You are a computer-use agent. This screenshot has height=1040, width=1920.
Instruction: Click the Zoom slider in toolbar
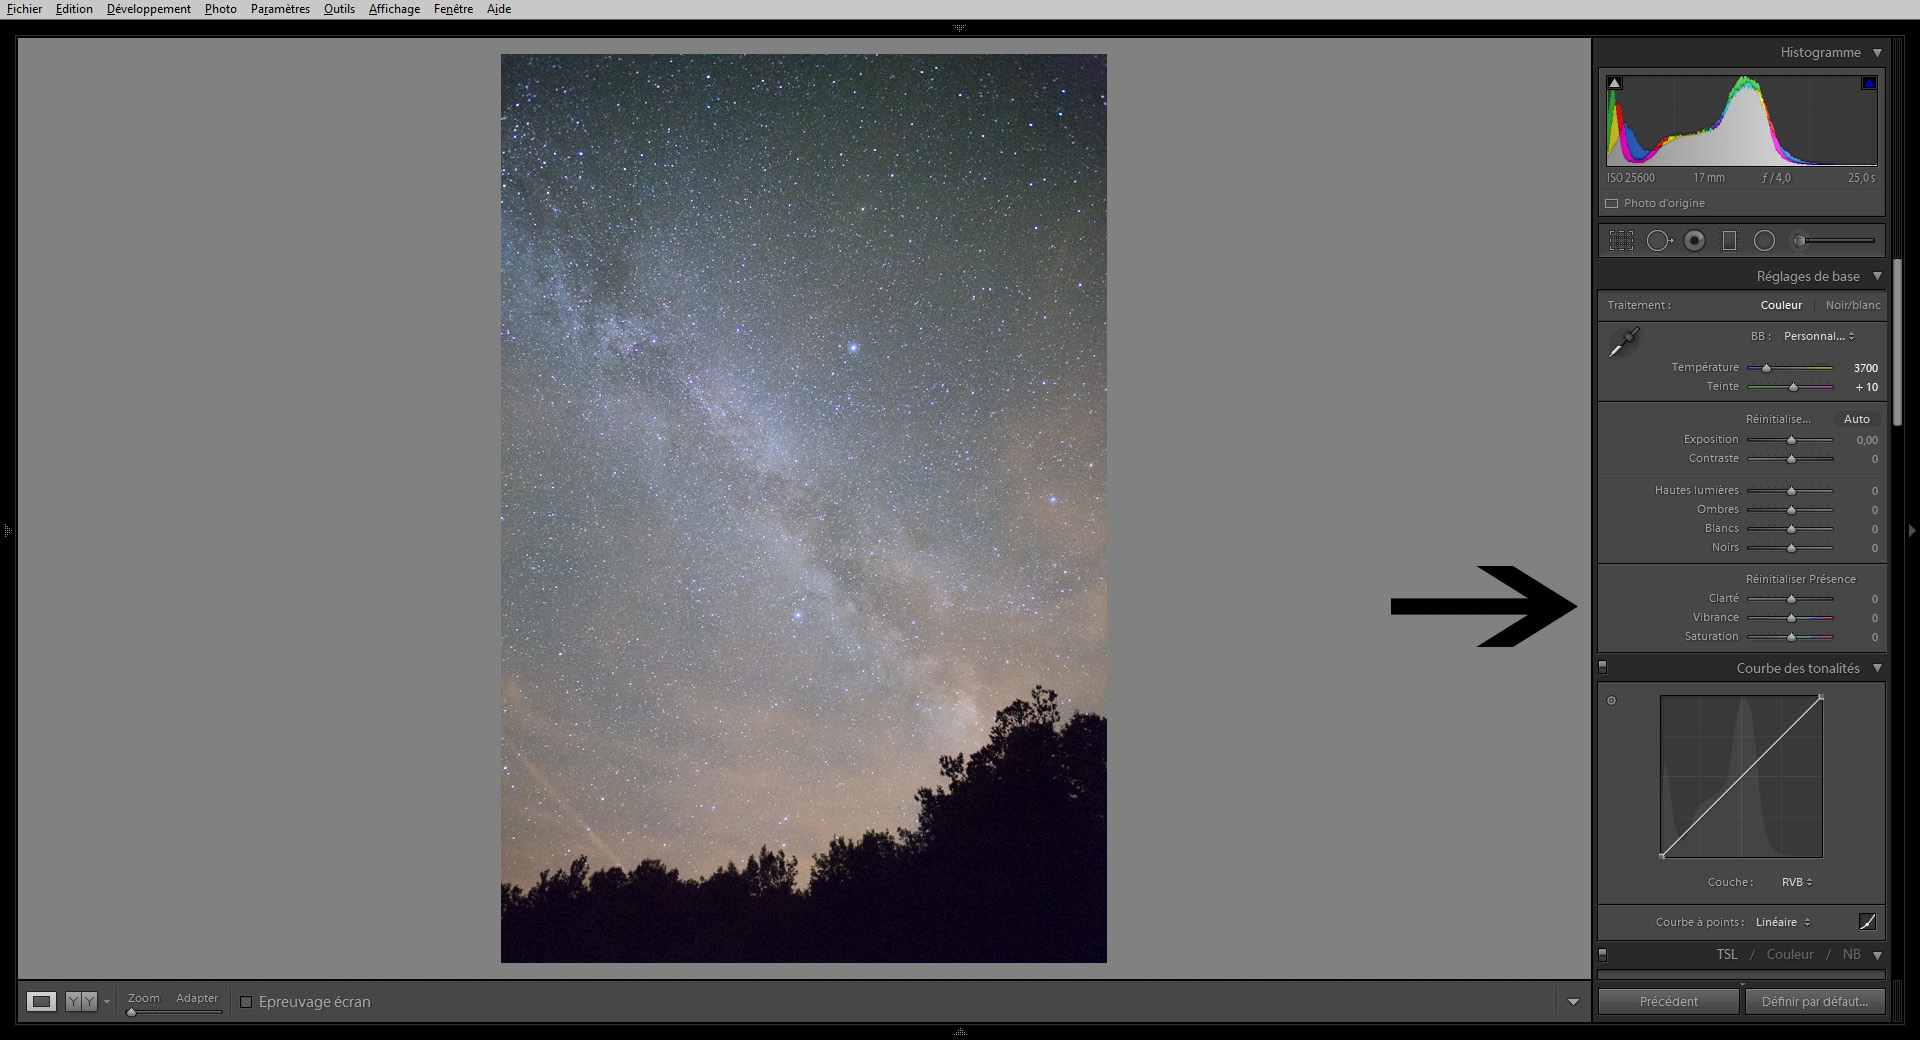(174, 1012)
